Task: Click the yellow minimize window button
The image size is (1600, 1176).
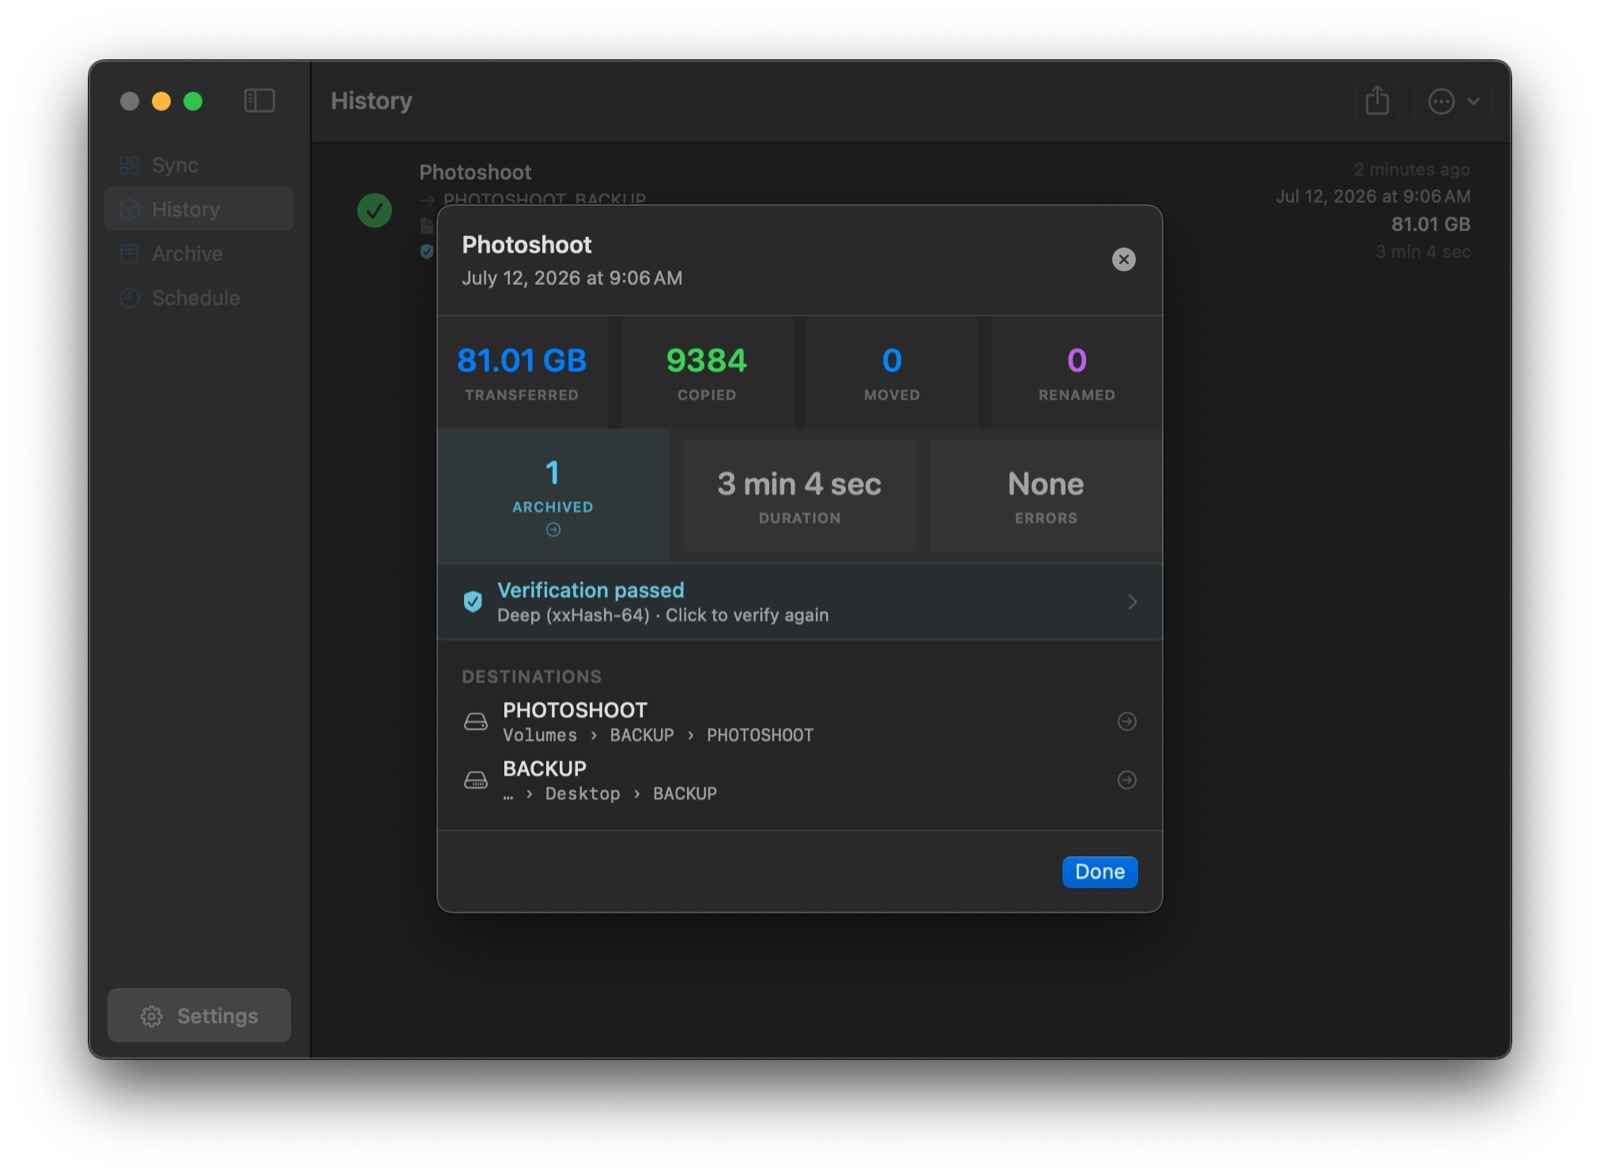Action: pyautogui.click(x=161, y=101)
